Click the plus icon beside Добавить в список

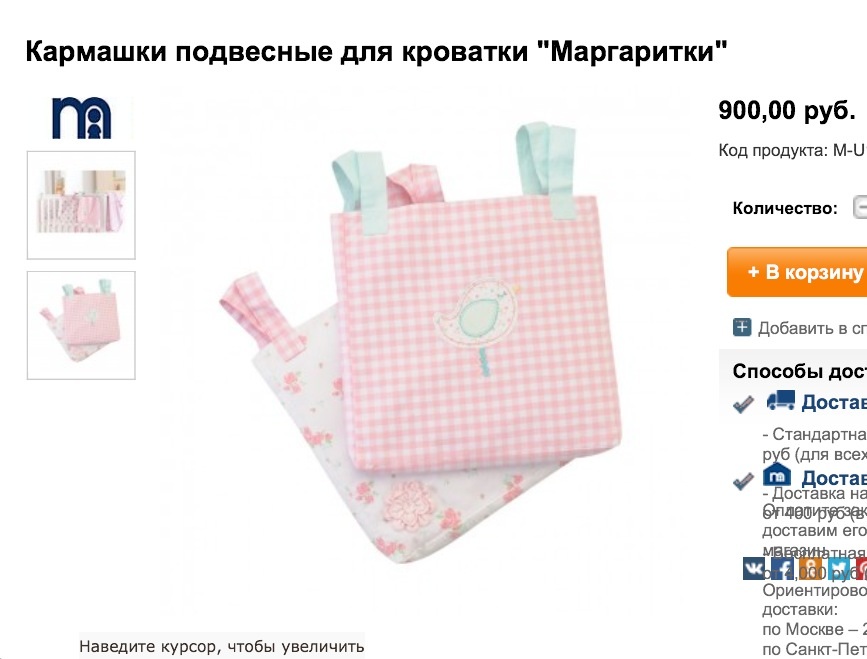click(741, 327)
